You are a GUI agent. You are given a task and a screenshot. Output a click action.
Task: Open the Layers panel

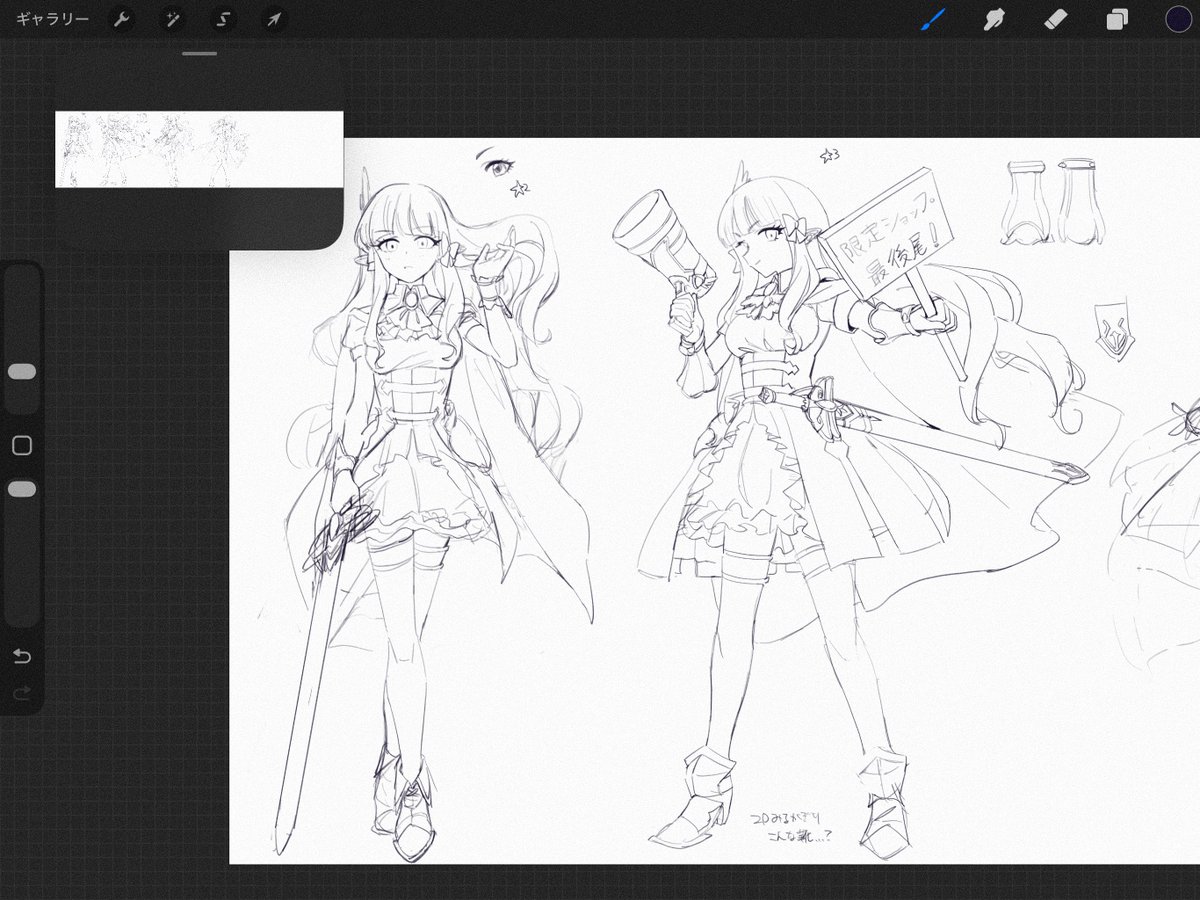click(x=1117, y=19)
